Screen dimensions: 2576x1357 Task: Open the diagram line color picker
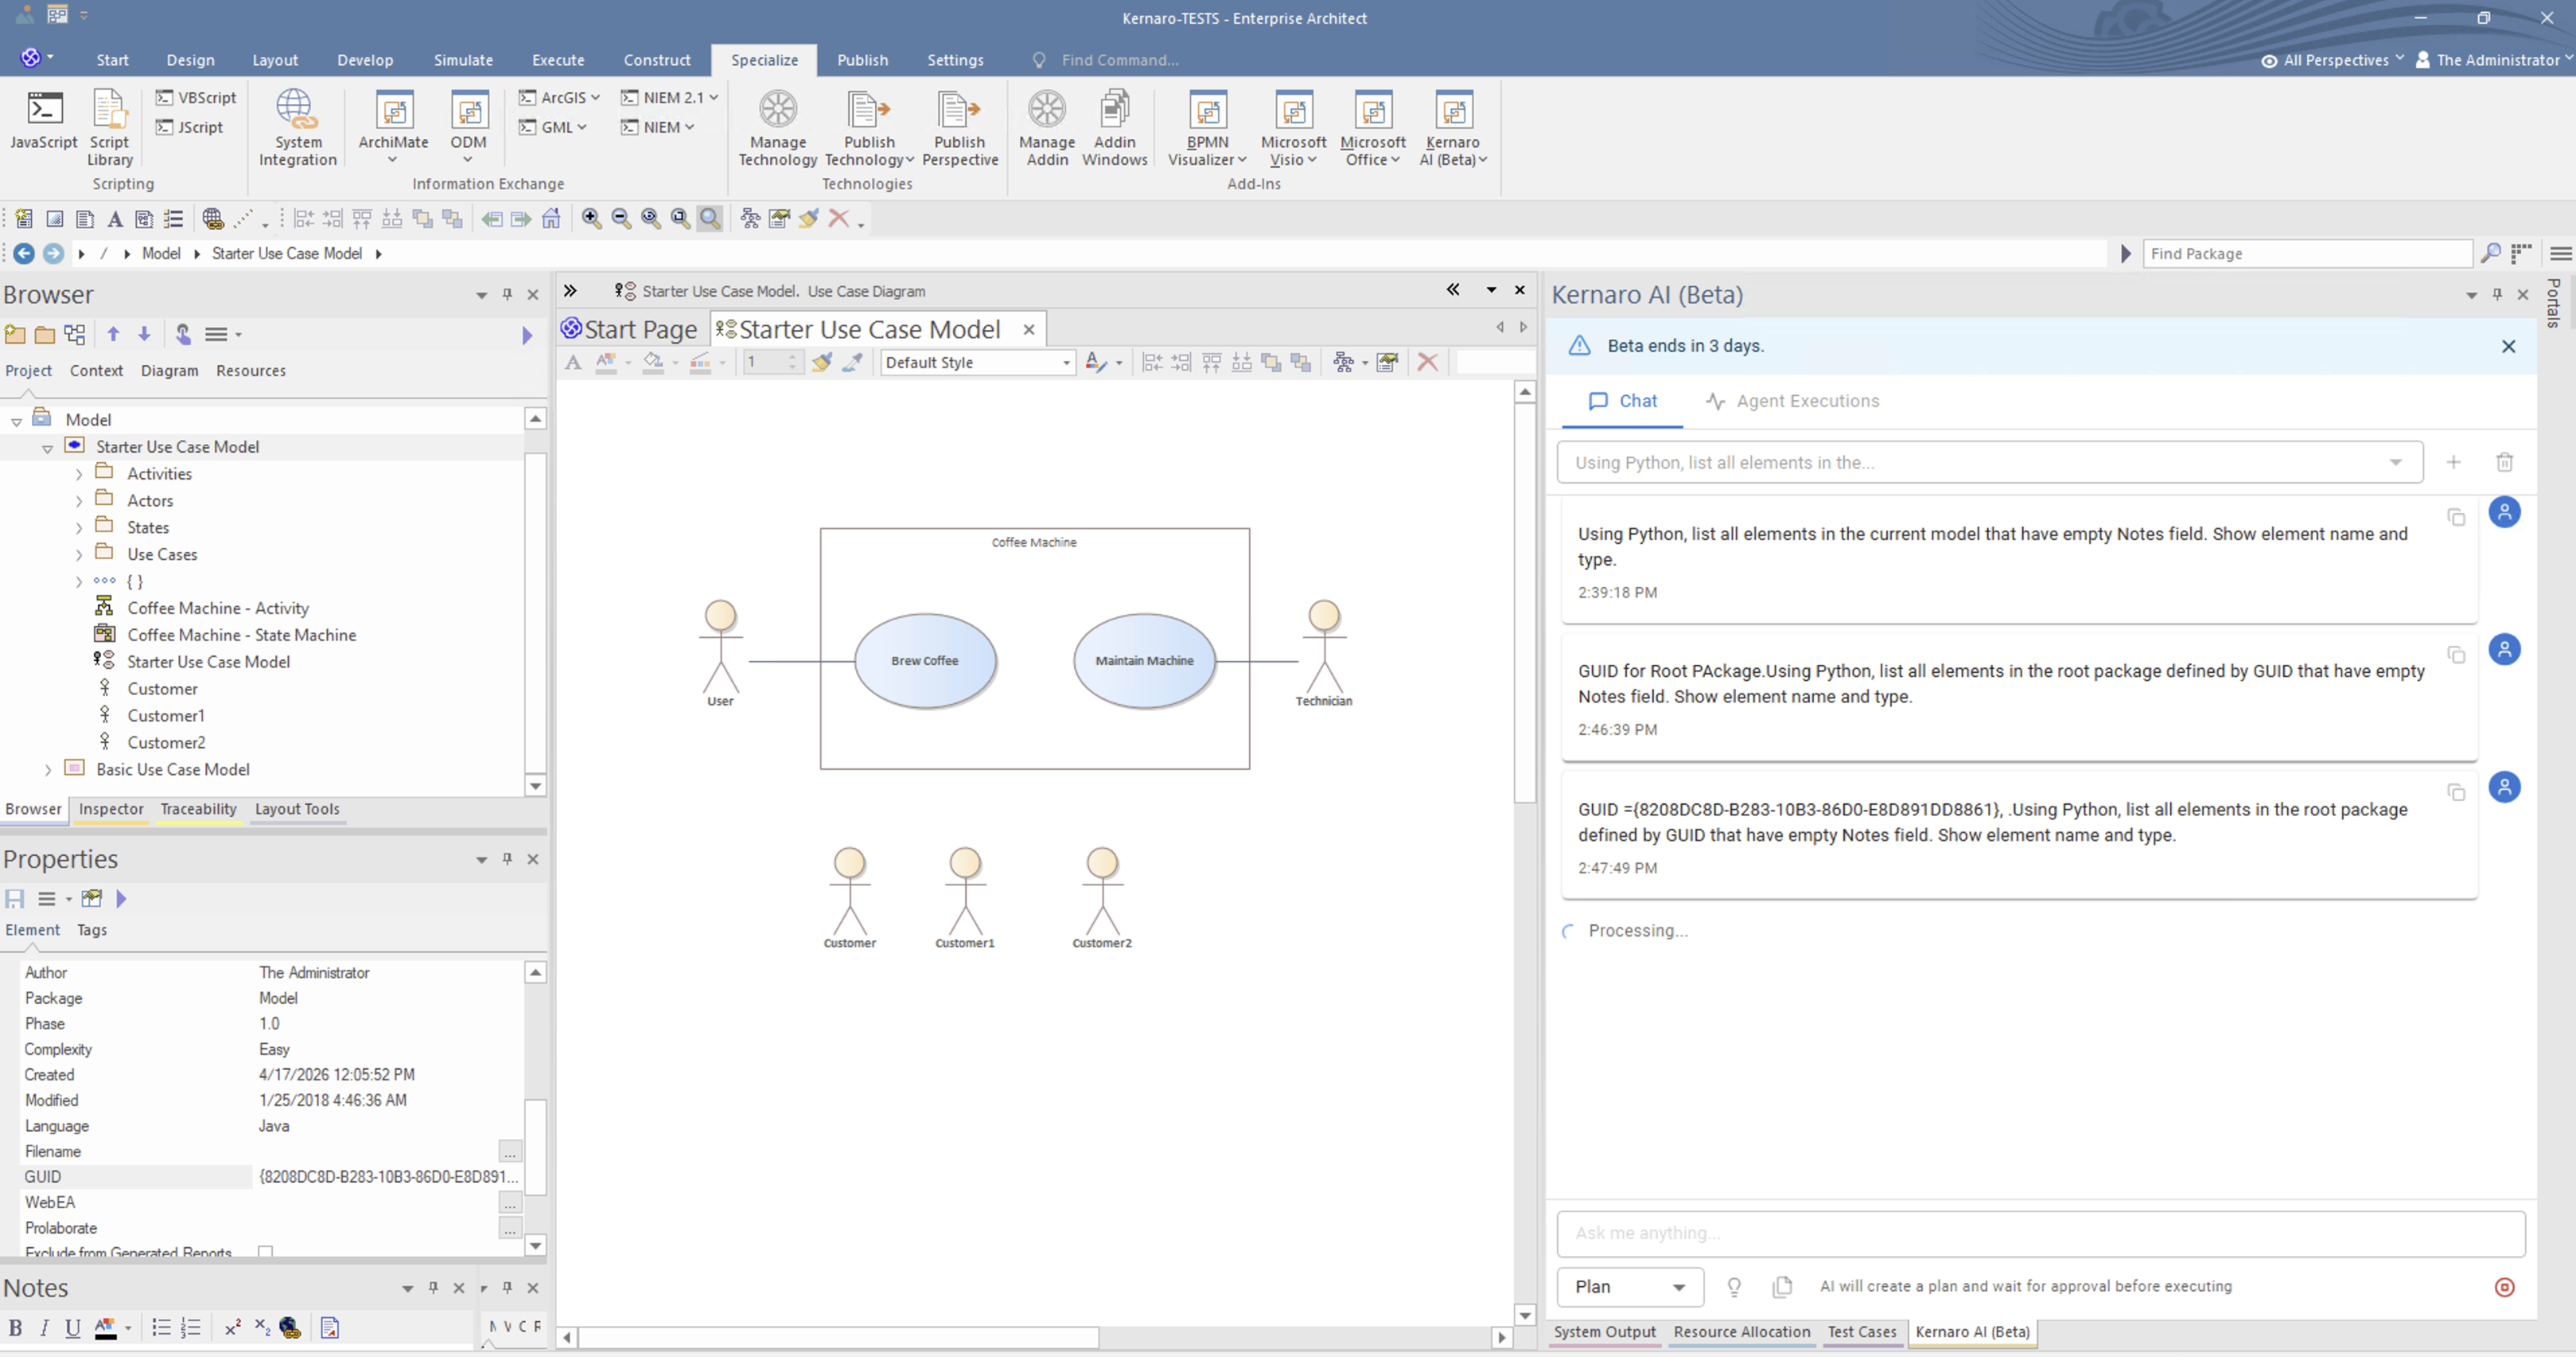[x=701, y=363]
